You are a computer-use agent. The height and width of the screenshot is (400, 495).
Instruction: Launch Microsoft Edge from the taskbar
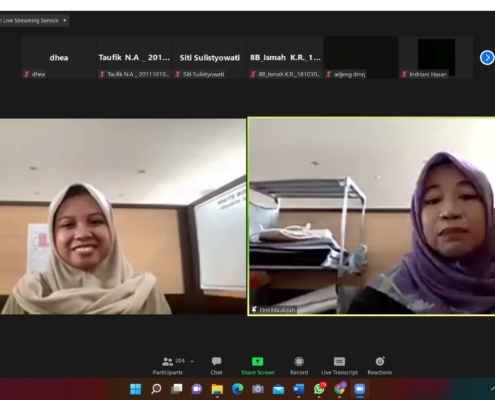tap(237, 389)
